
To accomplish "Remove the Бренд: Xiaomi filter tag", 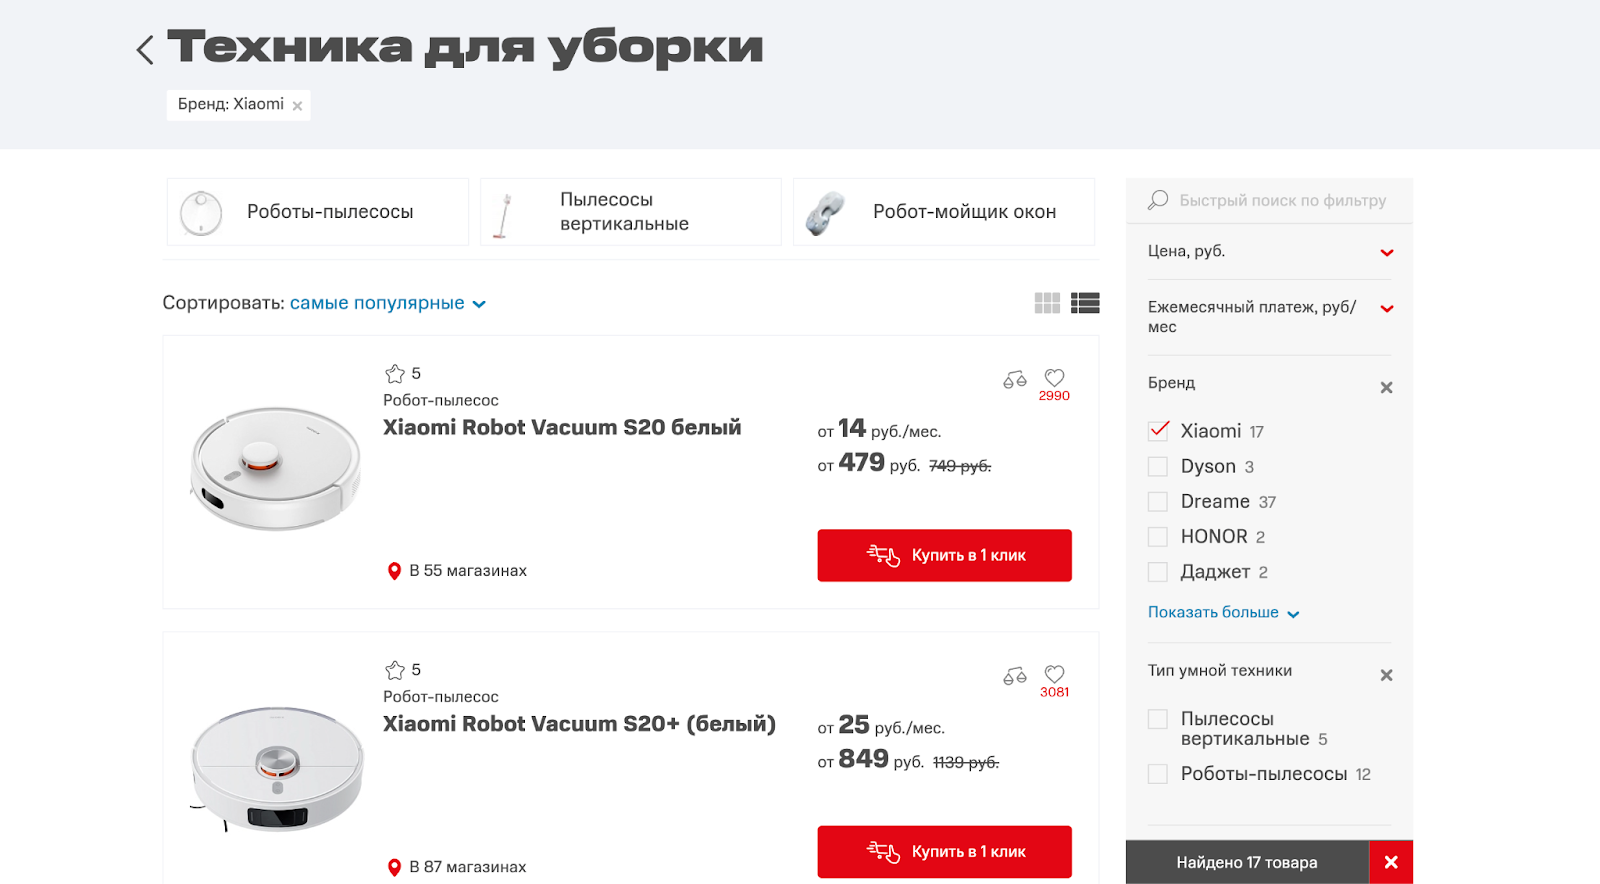I will pos(297,106).
